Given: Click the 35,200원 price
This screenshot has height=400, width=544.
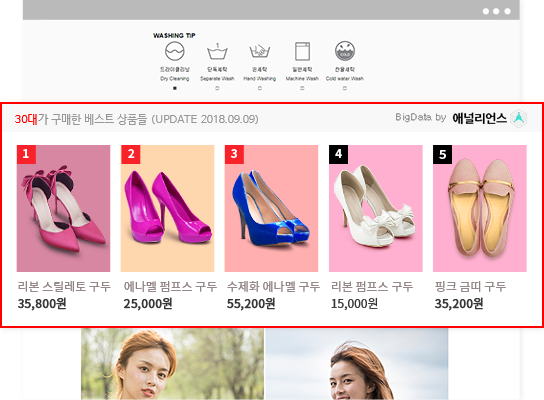Looking at the screenshot, I should coord(459,304).
